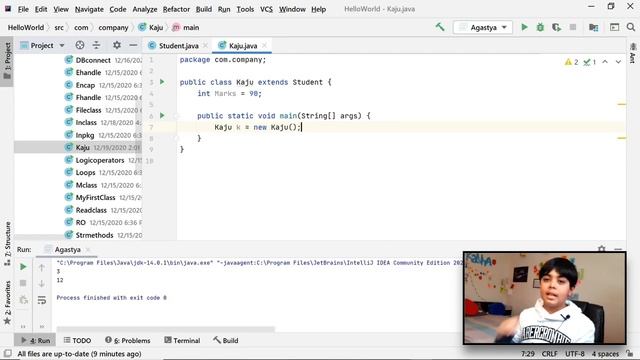The width and height of the screenshot is (640, 360).
Task: Close the Kaju.java tab
Action: tap(264, 45)
